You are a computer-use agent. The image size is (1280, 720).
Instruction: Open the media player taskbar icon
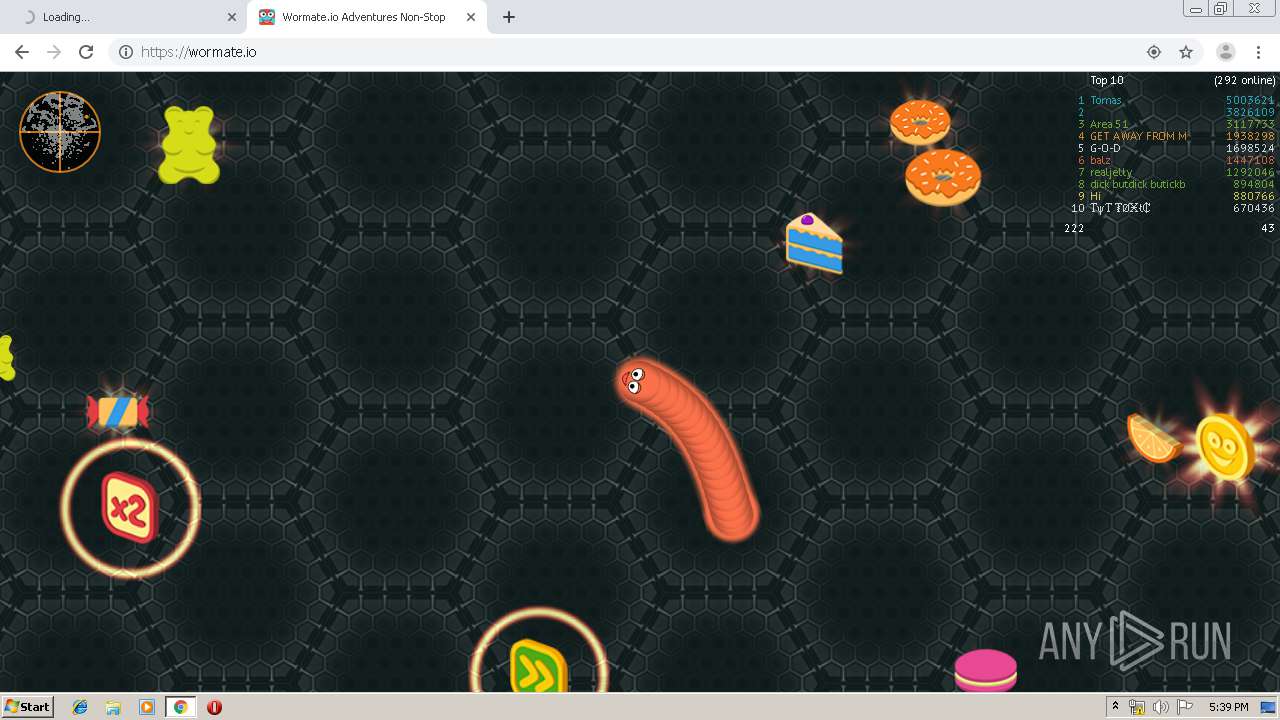tap(147, 707)
